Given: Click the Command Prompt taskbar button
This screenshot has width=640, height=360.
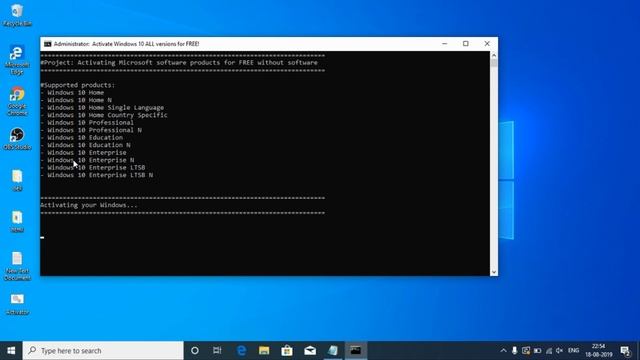Looking at the screenshot, I should point(356,351).
